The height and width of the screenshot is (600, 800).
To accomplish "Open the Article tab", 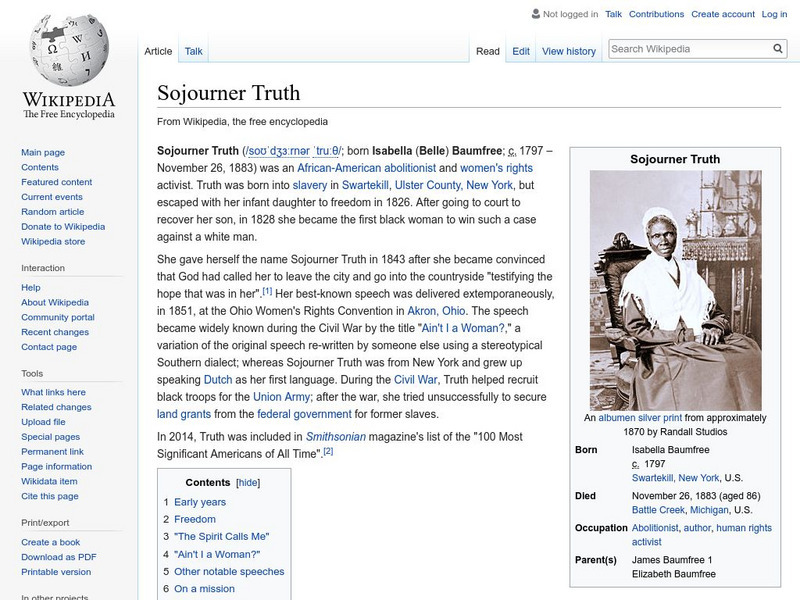I will click(x=158, y=51).
